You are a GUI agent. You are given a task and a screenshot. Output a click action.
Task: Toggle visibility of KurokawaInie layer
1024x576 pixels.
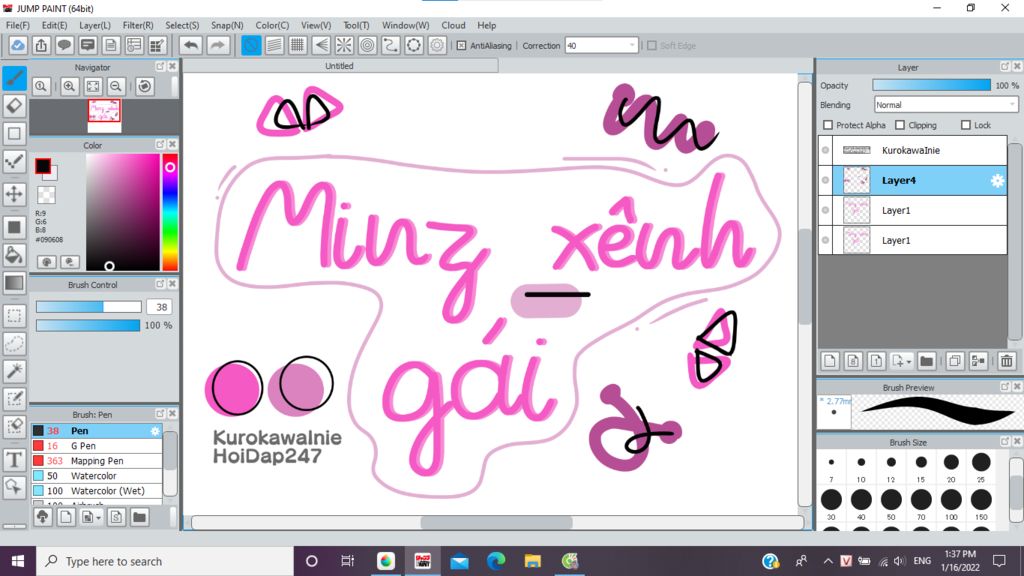(x=825, y=150)
